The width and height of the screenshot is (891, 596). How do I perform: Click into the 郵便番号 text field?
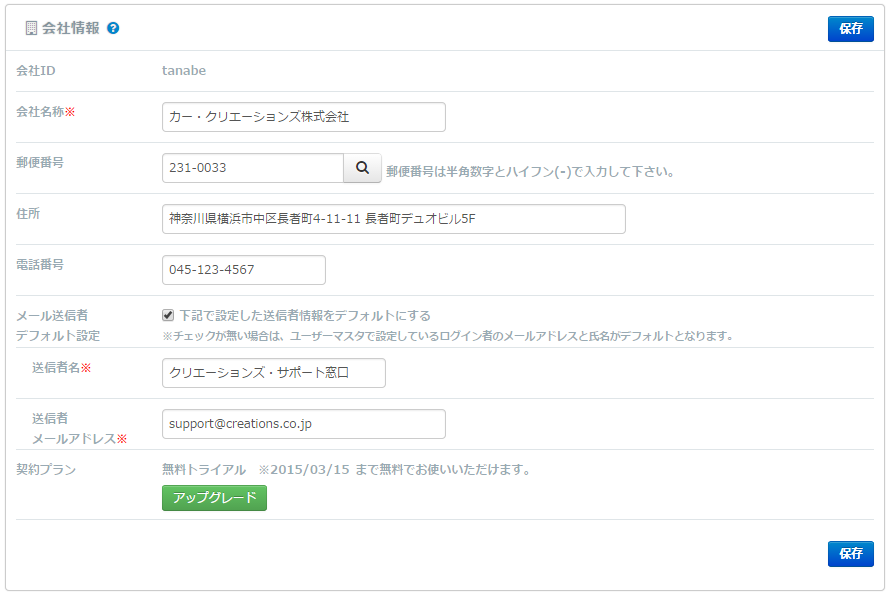point(252,168)
